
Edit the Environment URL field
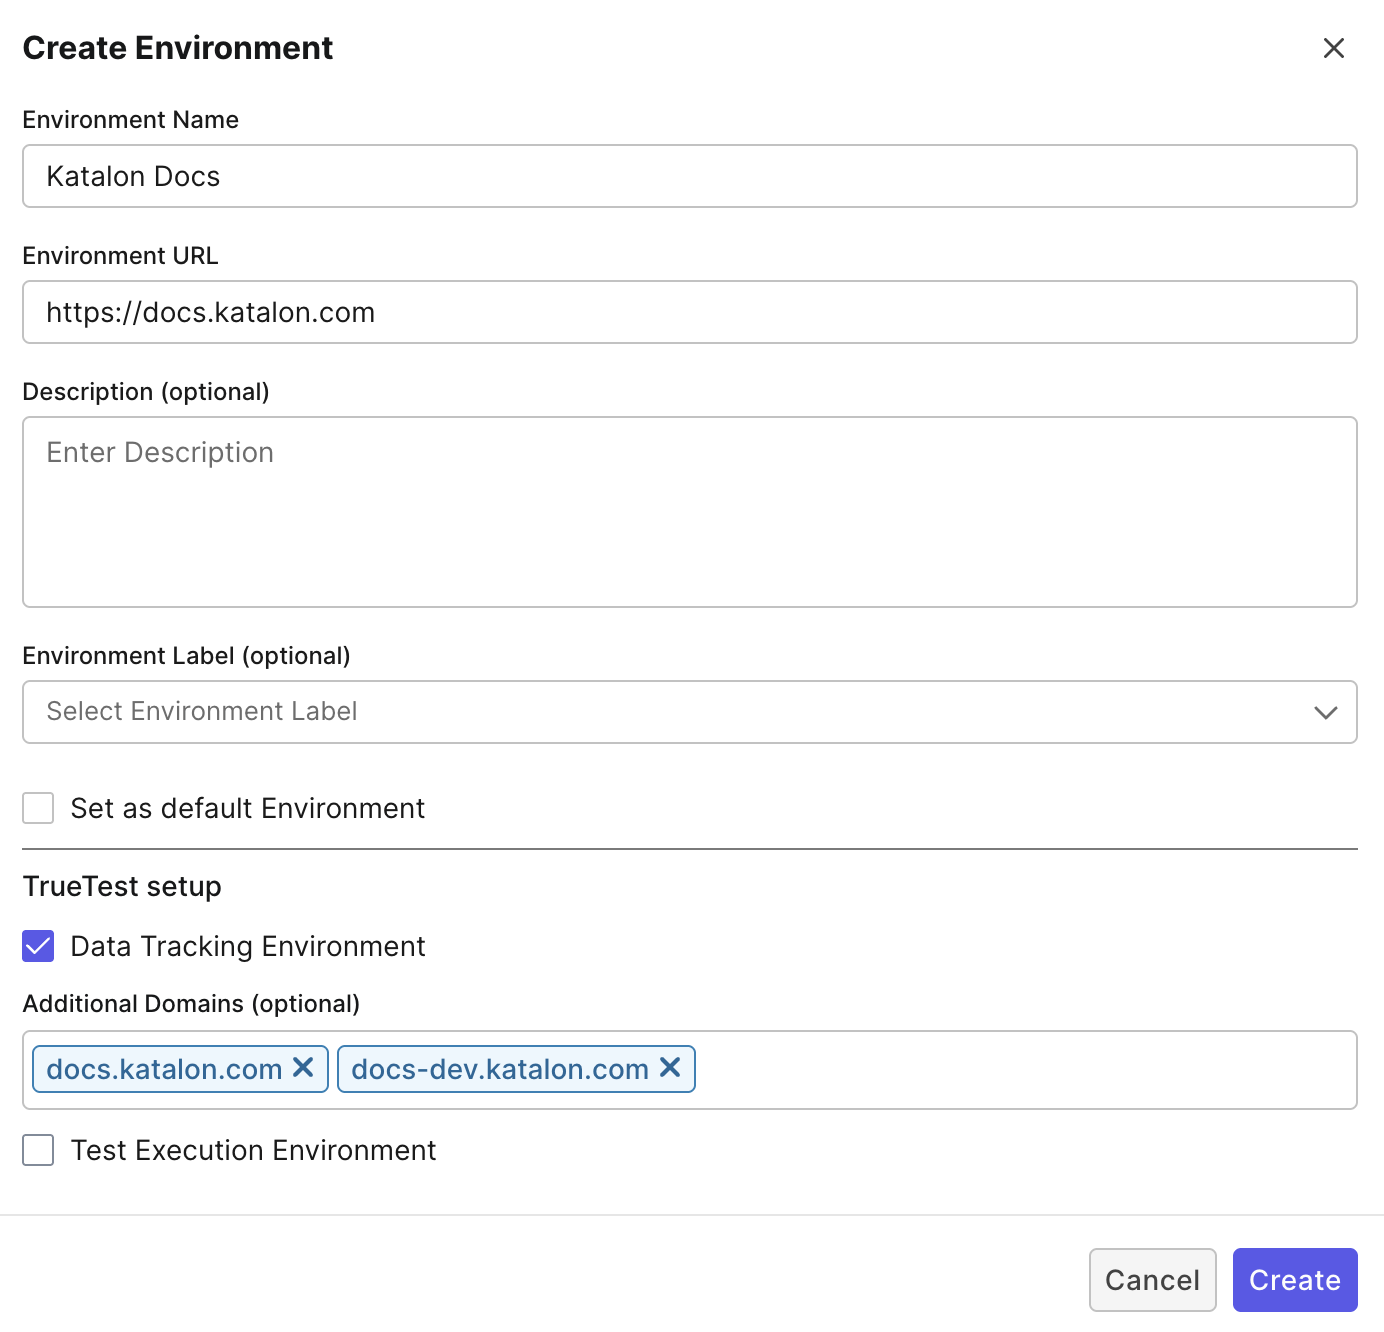[690, 312]
